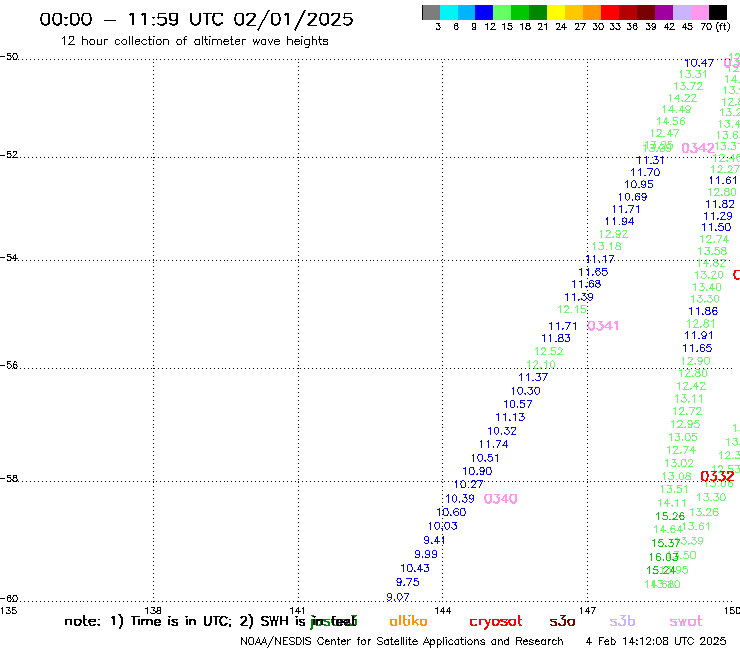Click the wave height value '13.05'
Image resolution: width=740 pixels, height=650 pixels.
683,438
